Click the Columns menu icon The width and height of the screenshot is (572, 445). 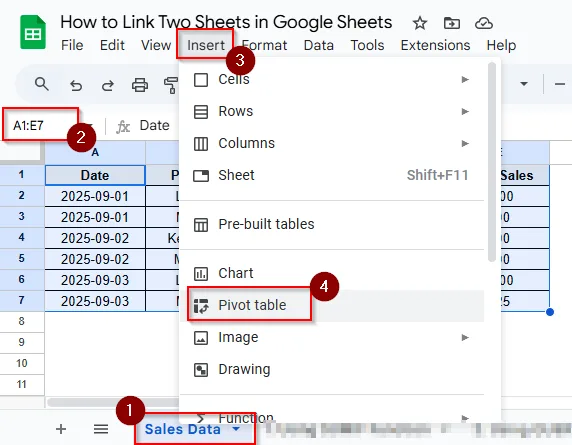pyautogui.click(x=201, y=144)
